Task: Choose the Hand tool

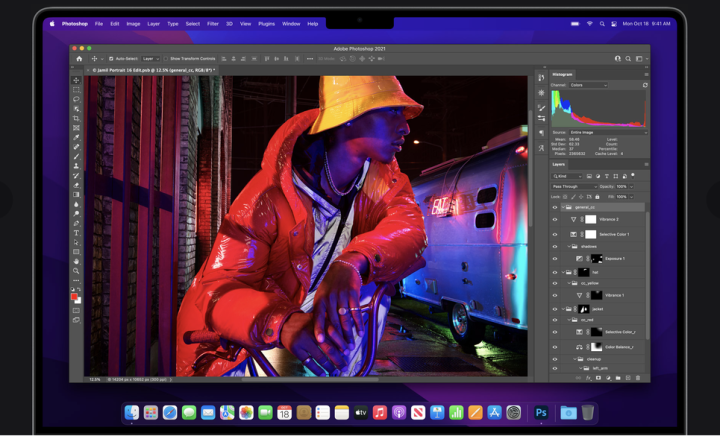Action: pos(76,261)
